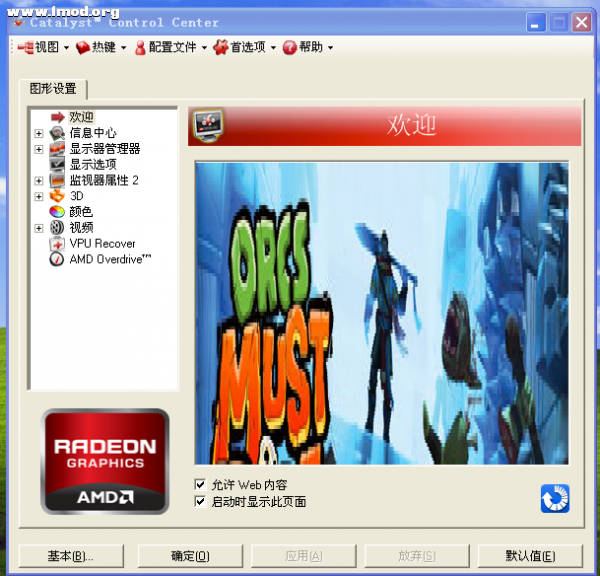The width and height of the screenshot is (600, 576).
Task: Click the 配置文件 profile person icon
Action: [x=140, y=48]
